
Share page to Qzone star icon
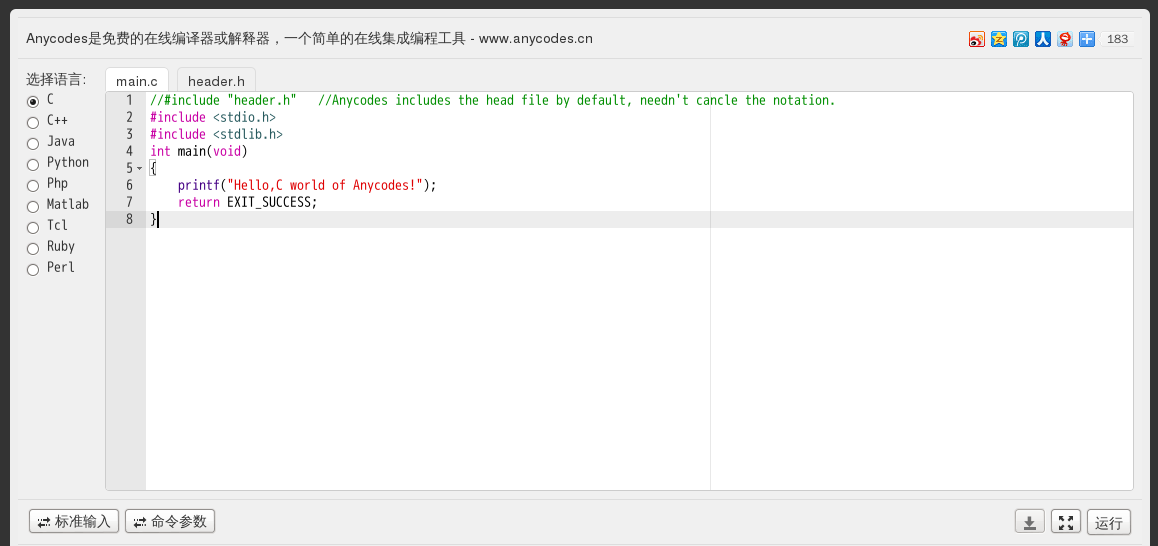pyautogui.click(x=998, y=39)
